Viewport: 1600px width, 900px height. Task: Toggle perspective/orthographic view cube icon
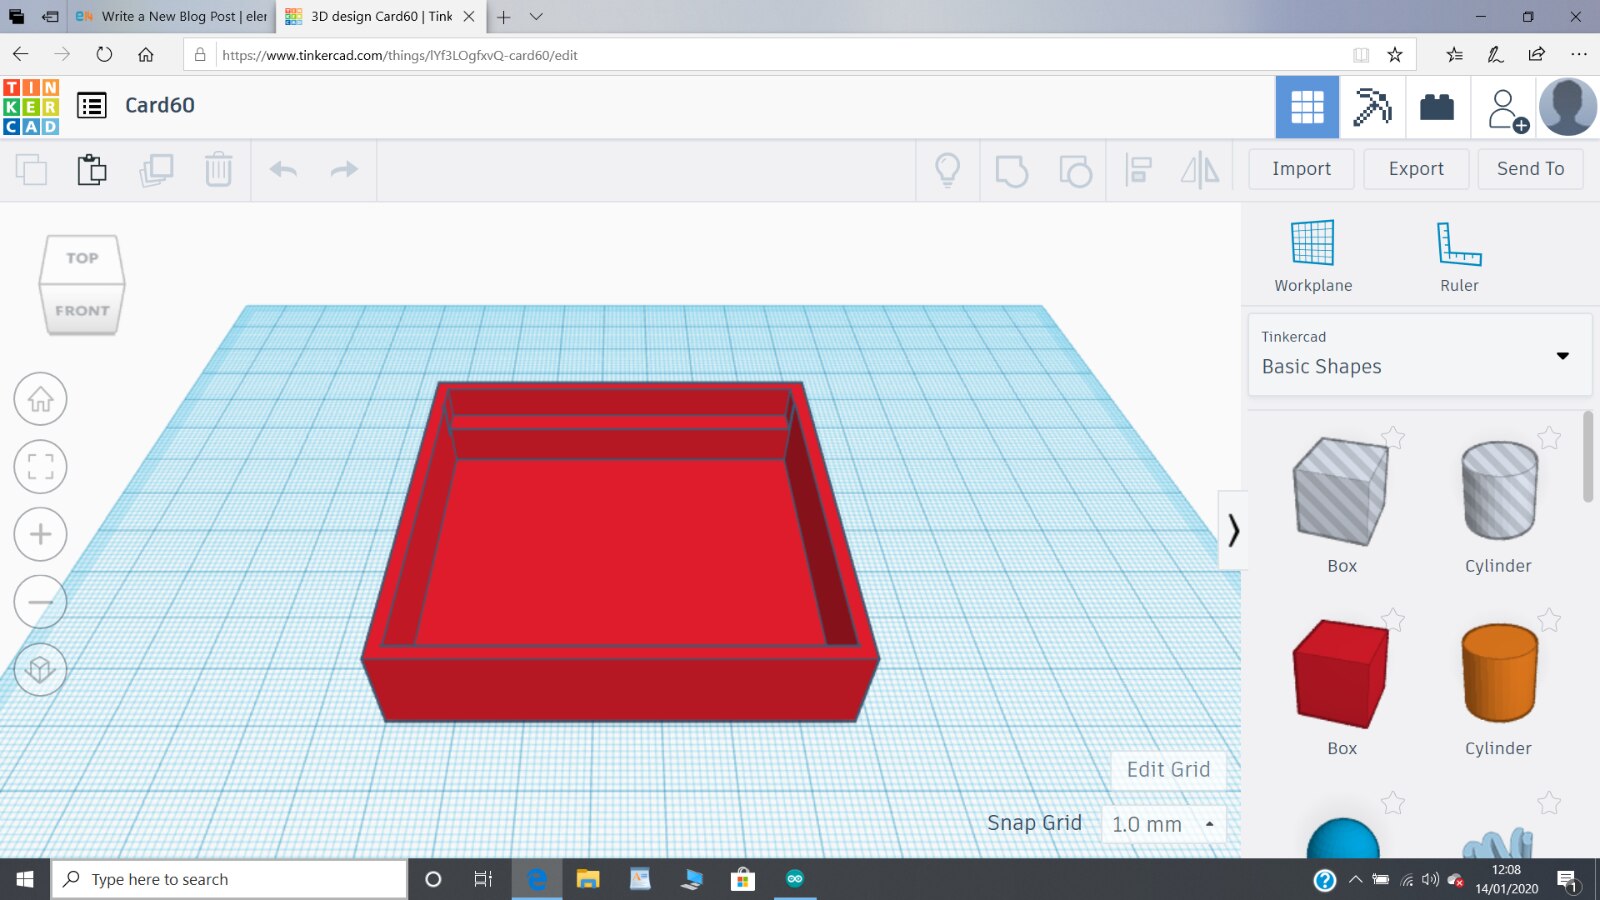(40, 669)
